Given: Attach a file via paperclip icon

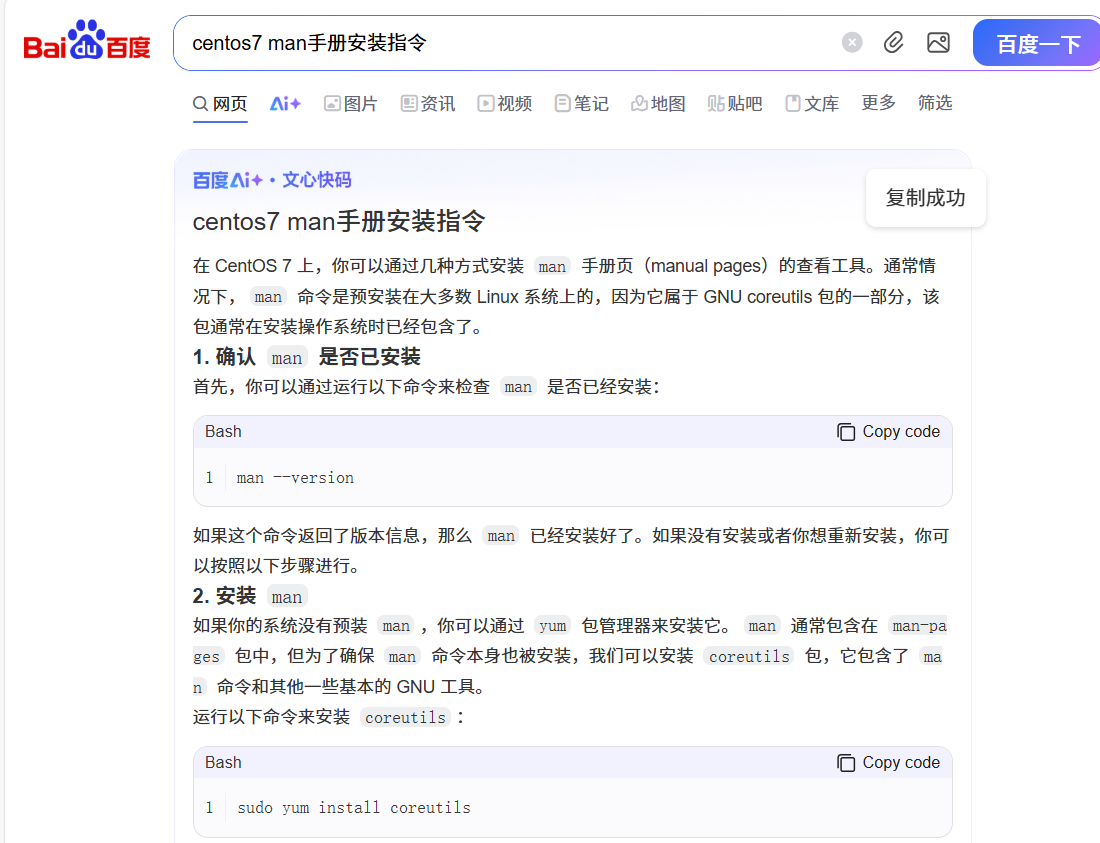Looking at the screenshot, I should coord(893,43).
